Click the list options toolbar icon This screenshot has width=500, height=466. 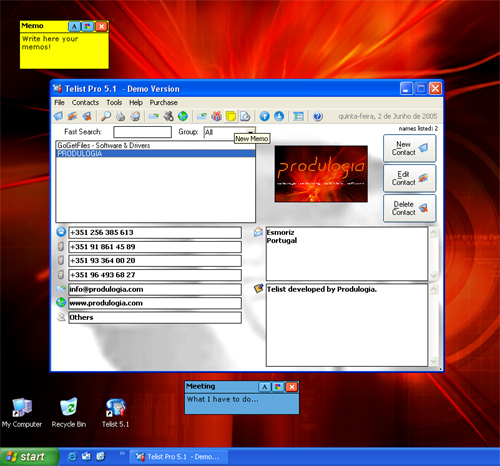tap(298, 116)
